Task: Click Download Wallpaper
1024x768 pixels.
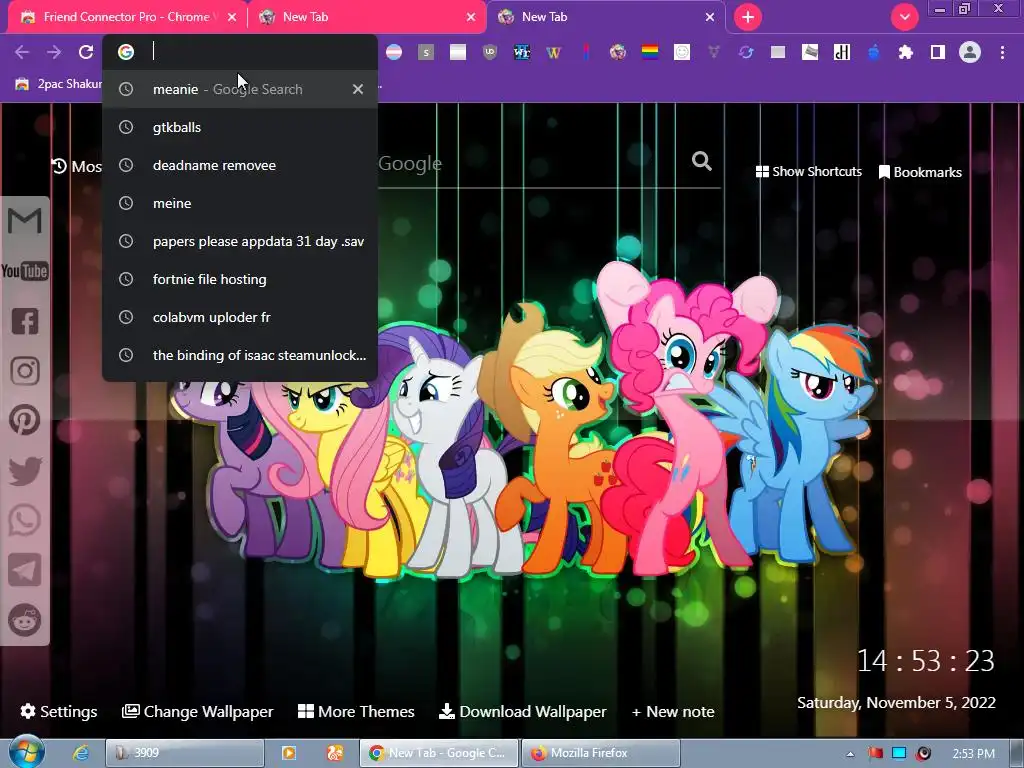Action: coord(522,711)
